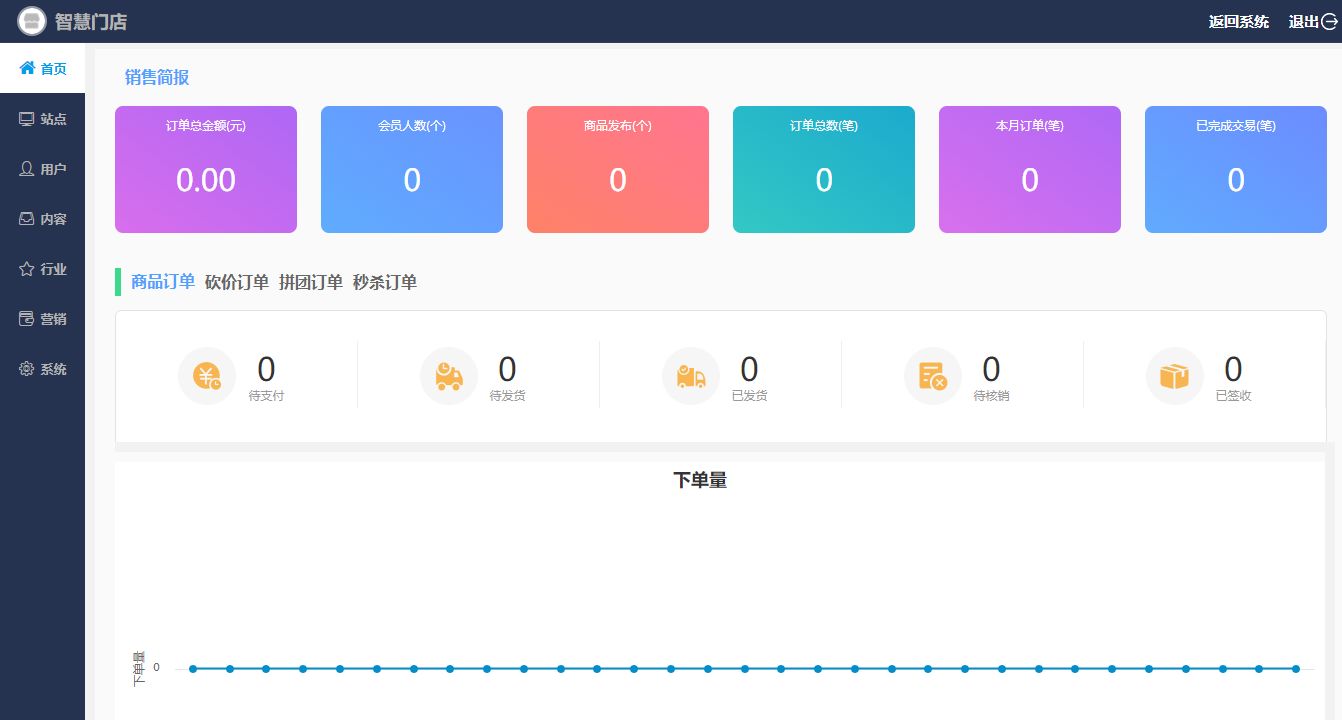
Task: Click the 已发货 truck check icon
Action: 691,376
